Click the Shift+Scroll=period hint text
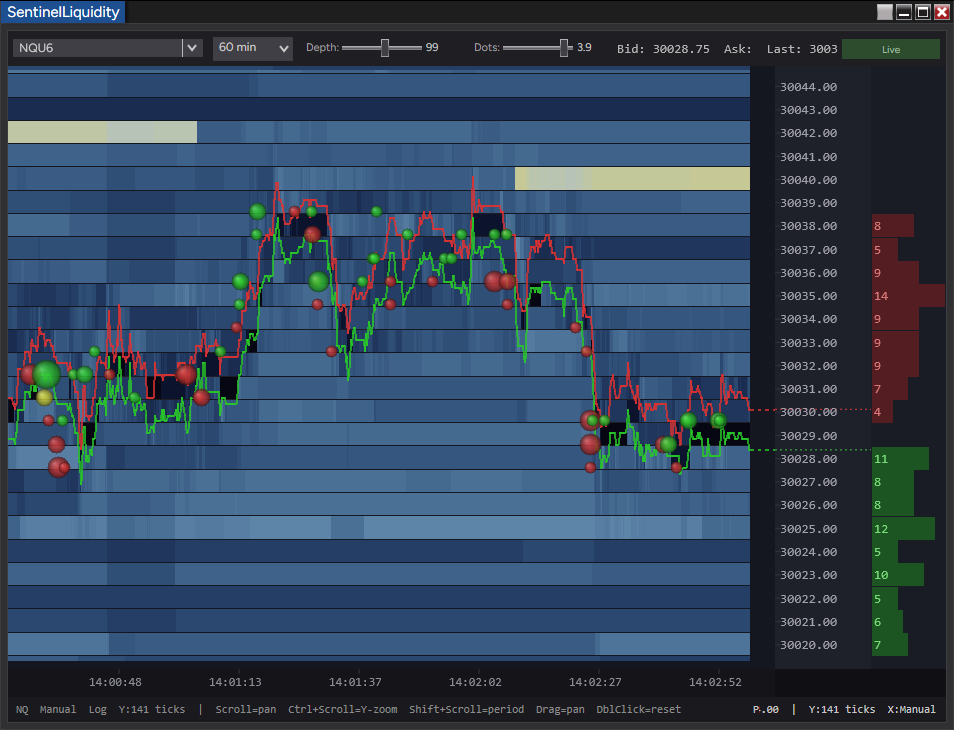 point(466,709)
